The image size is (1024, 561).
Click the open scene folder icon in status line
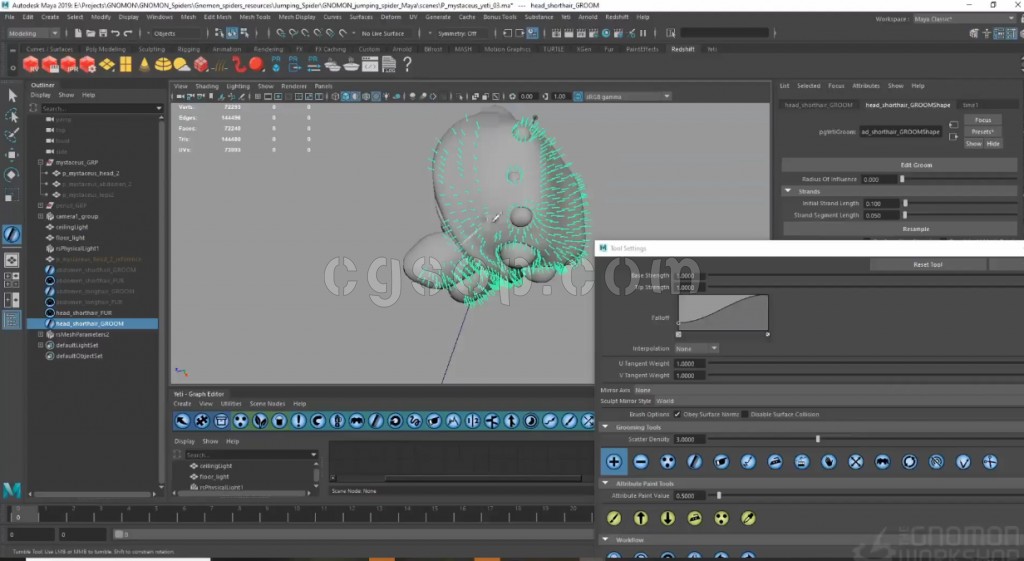pos(91,33)
